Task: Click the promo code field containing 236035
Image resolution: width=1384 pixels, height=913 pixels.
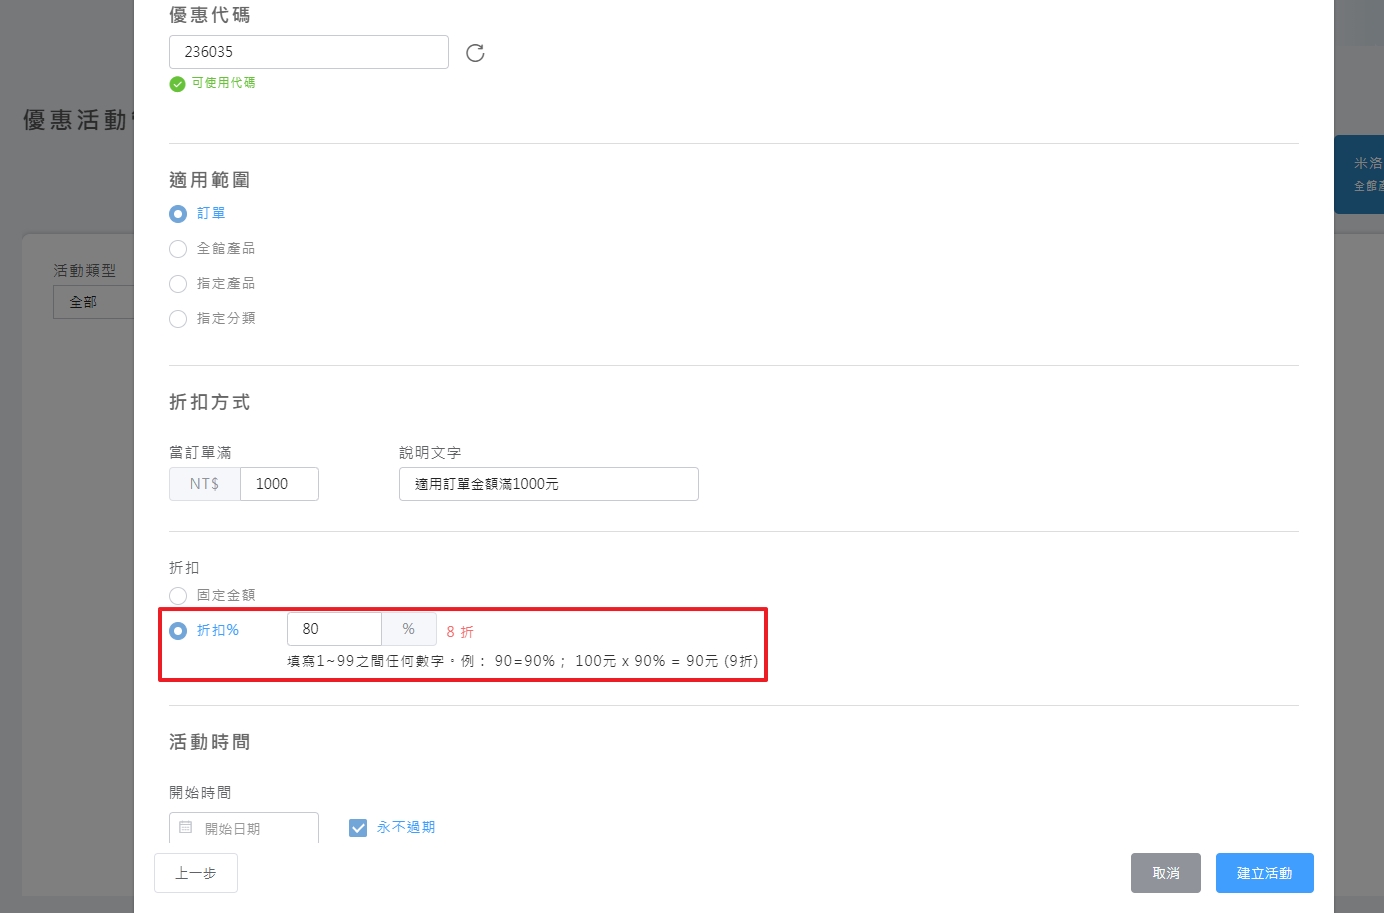Action: point(308,51)
